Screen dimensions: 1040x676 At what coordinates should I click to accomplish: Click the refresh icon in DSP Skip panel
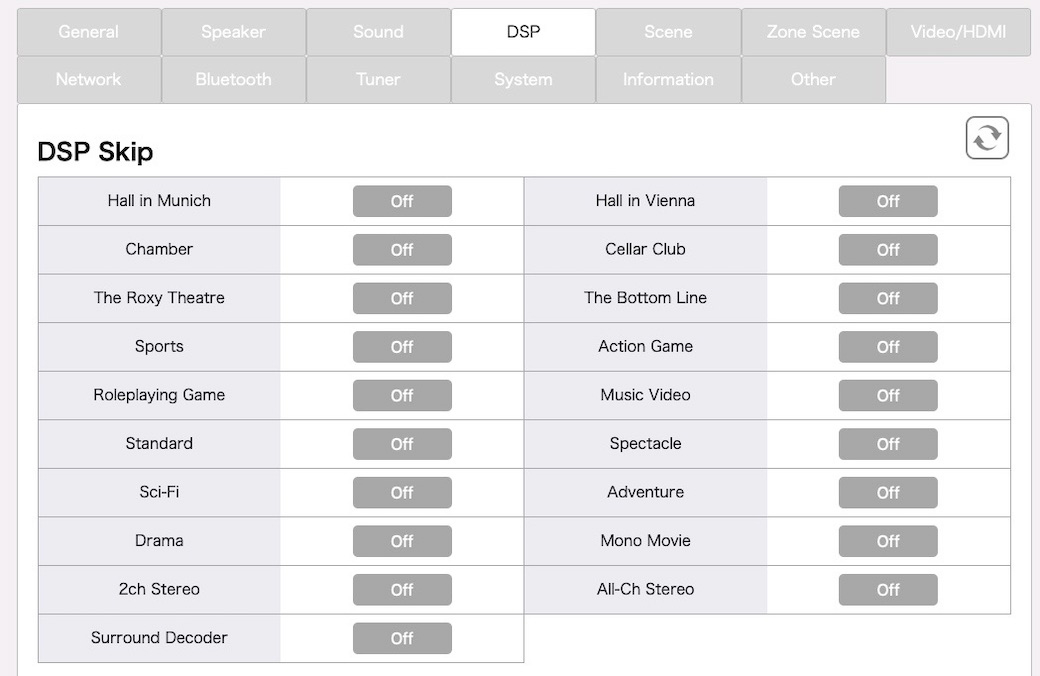pyautogui.click(x=987, y=138)
